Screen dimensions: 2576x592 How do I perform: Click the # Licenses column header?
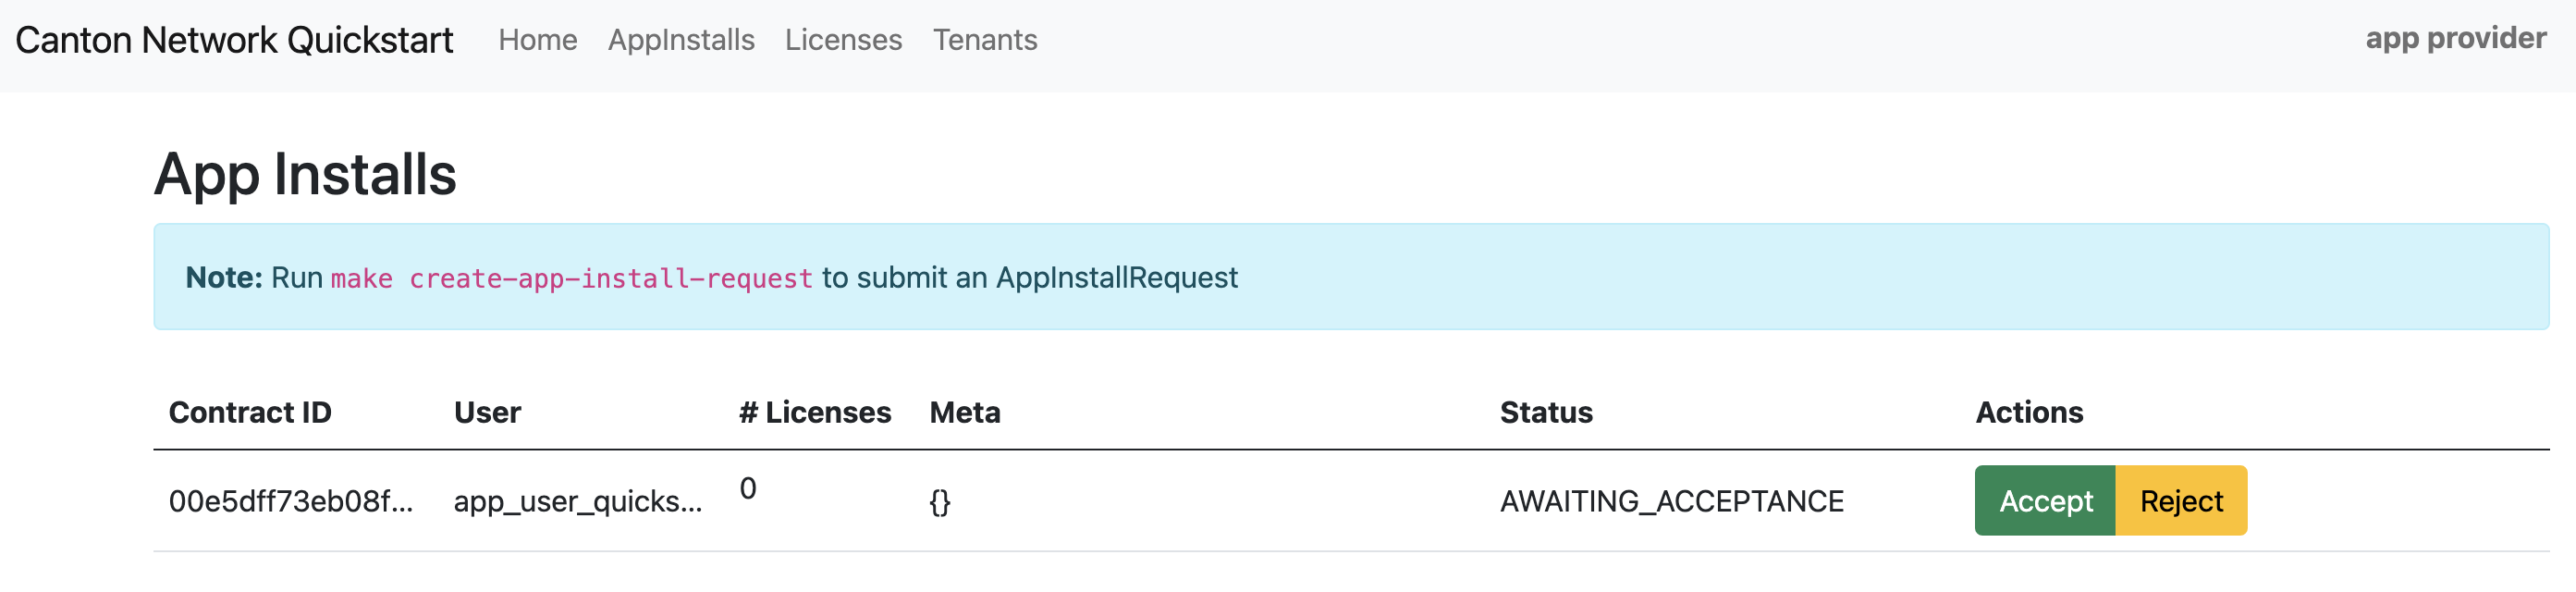click(x=814, y=412)
